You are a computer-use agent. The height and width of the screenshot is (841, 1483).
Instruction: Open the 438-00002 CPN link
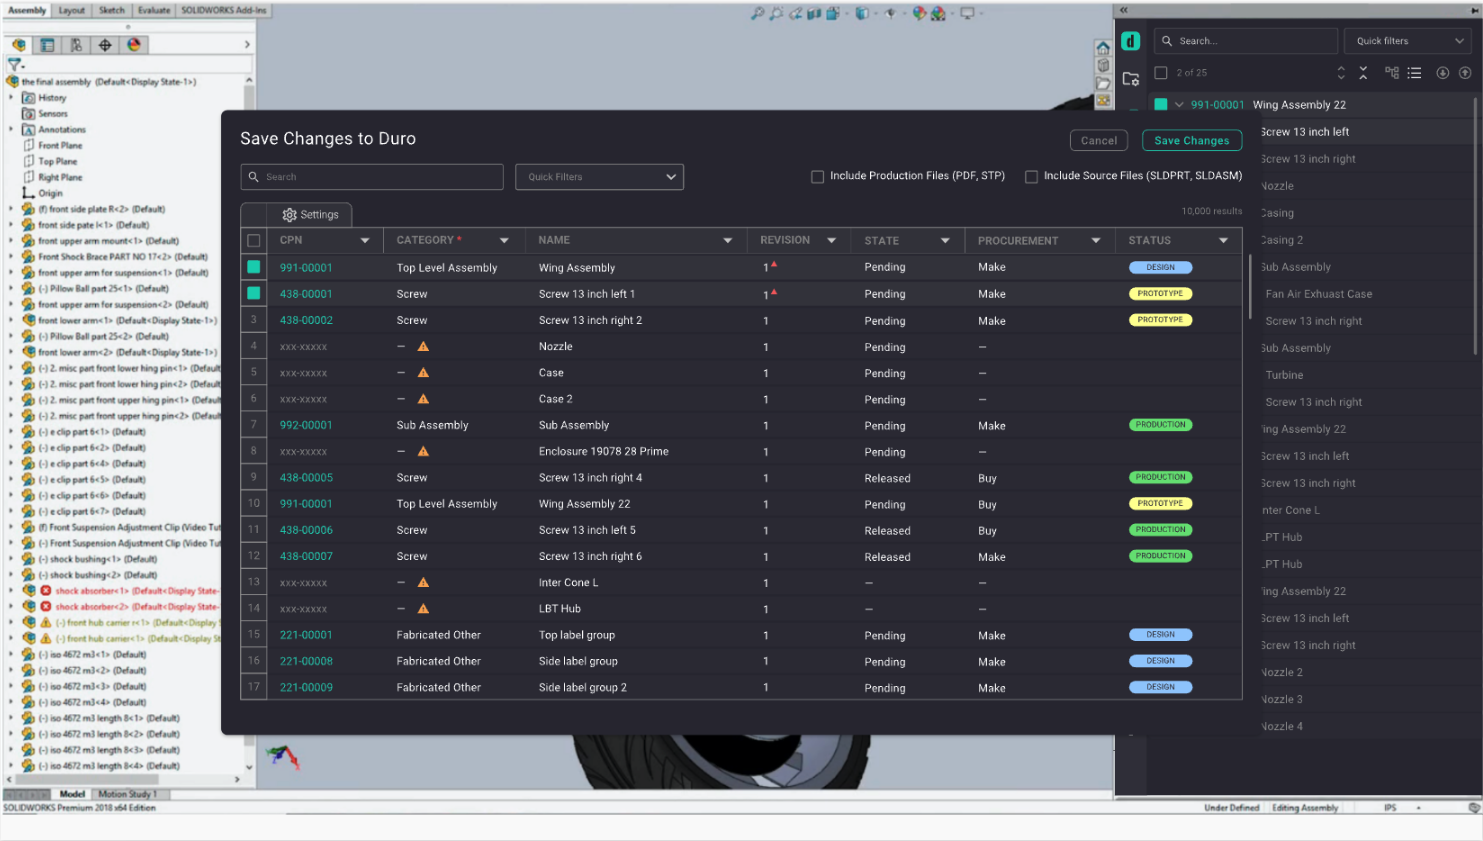pos(306,321)
